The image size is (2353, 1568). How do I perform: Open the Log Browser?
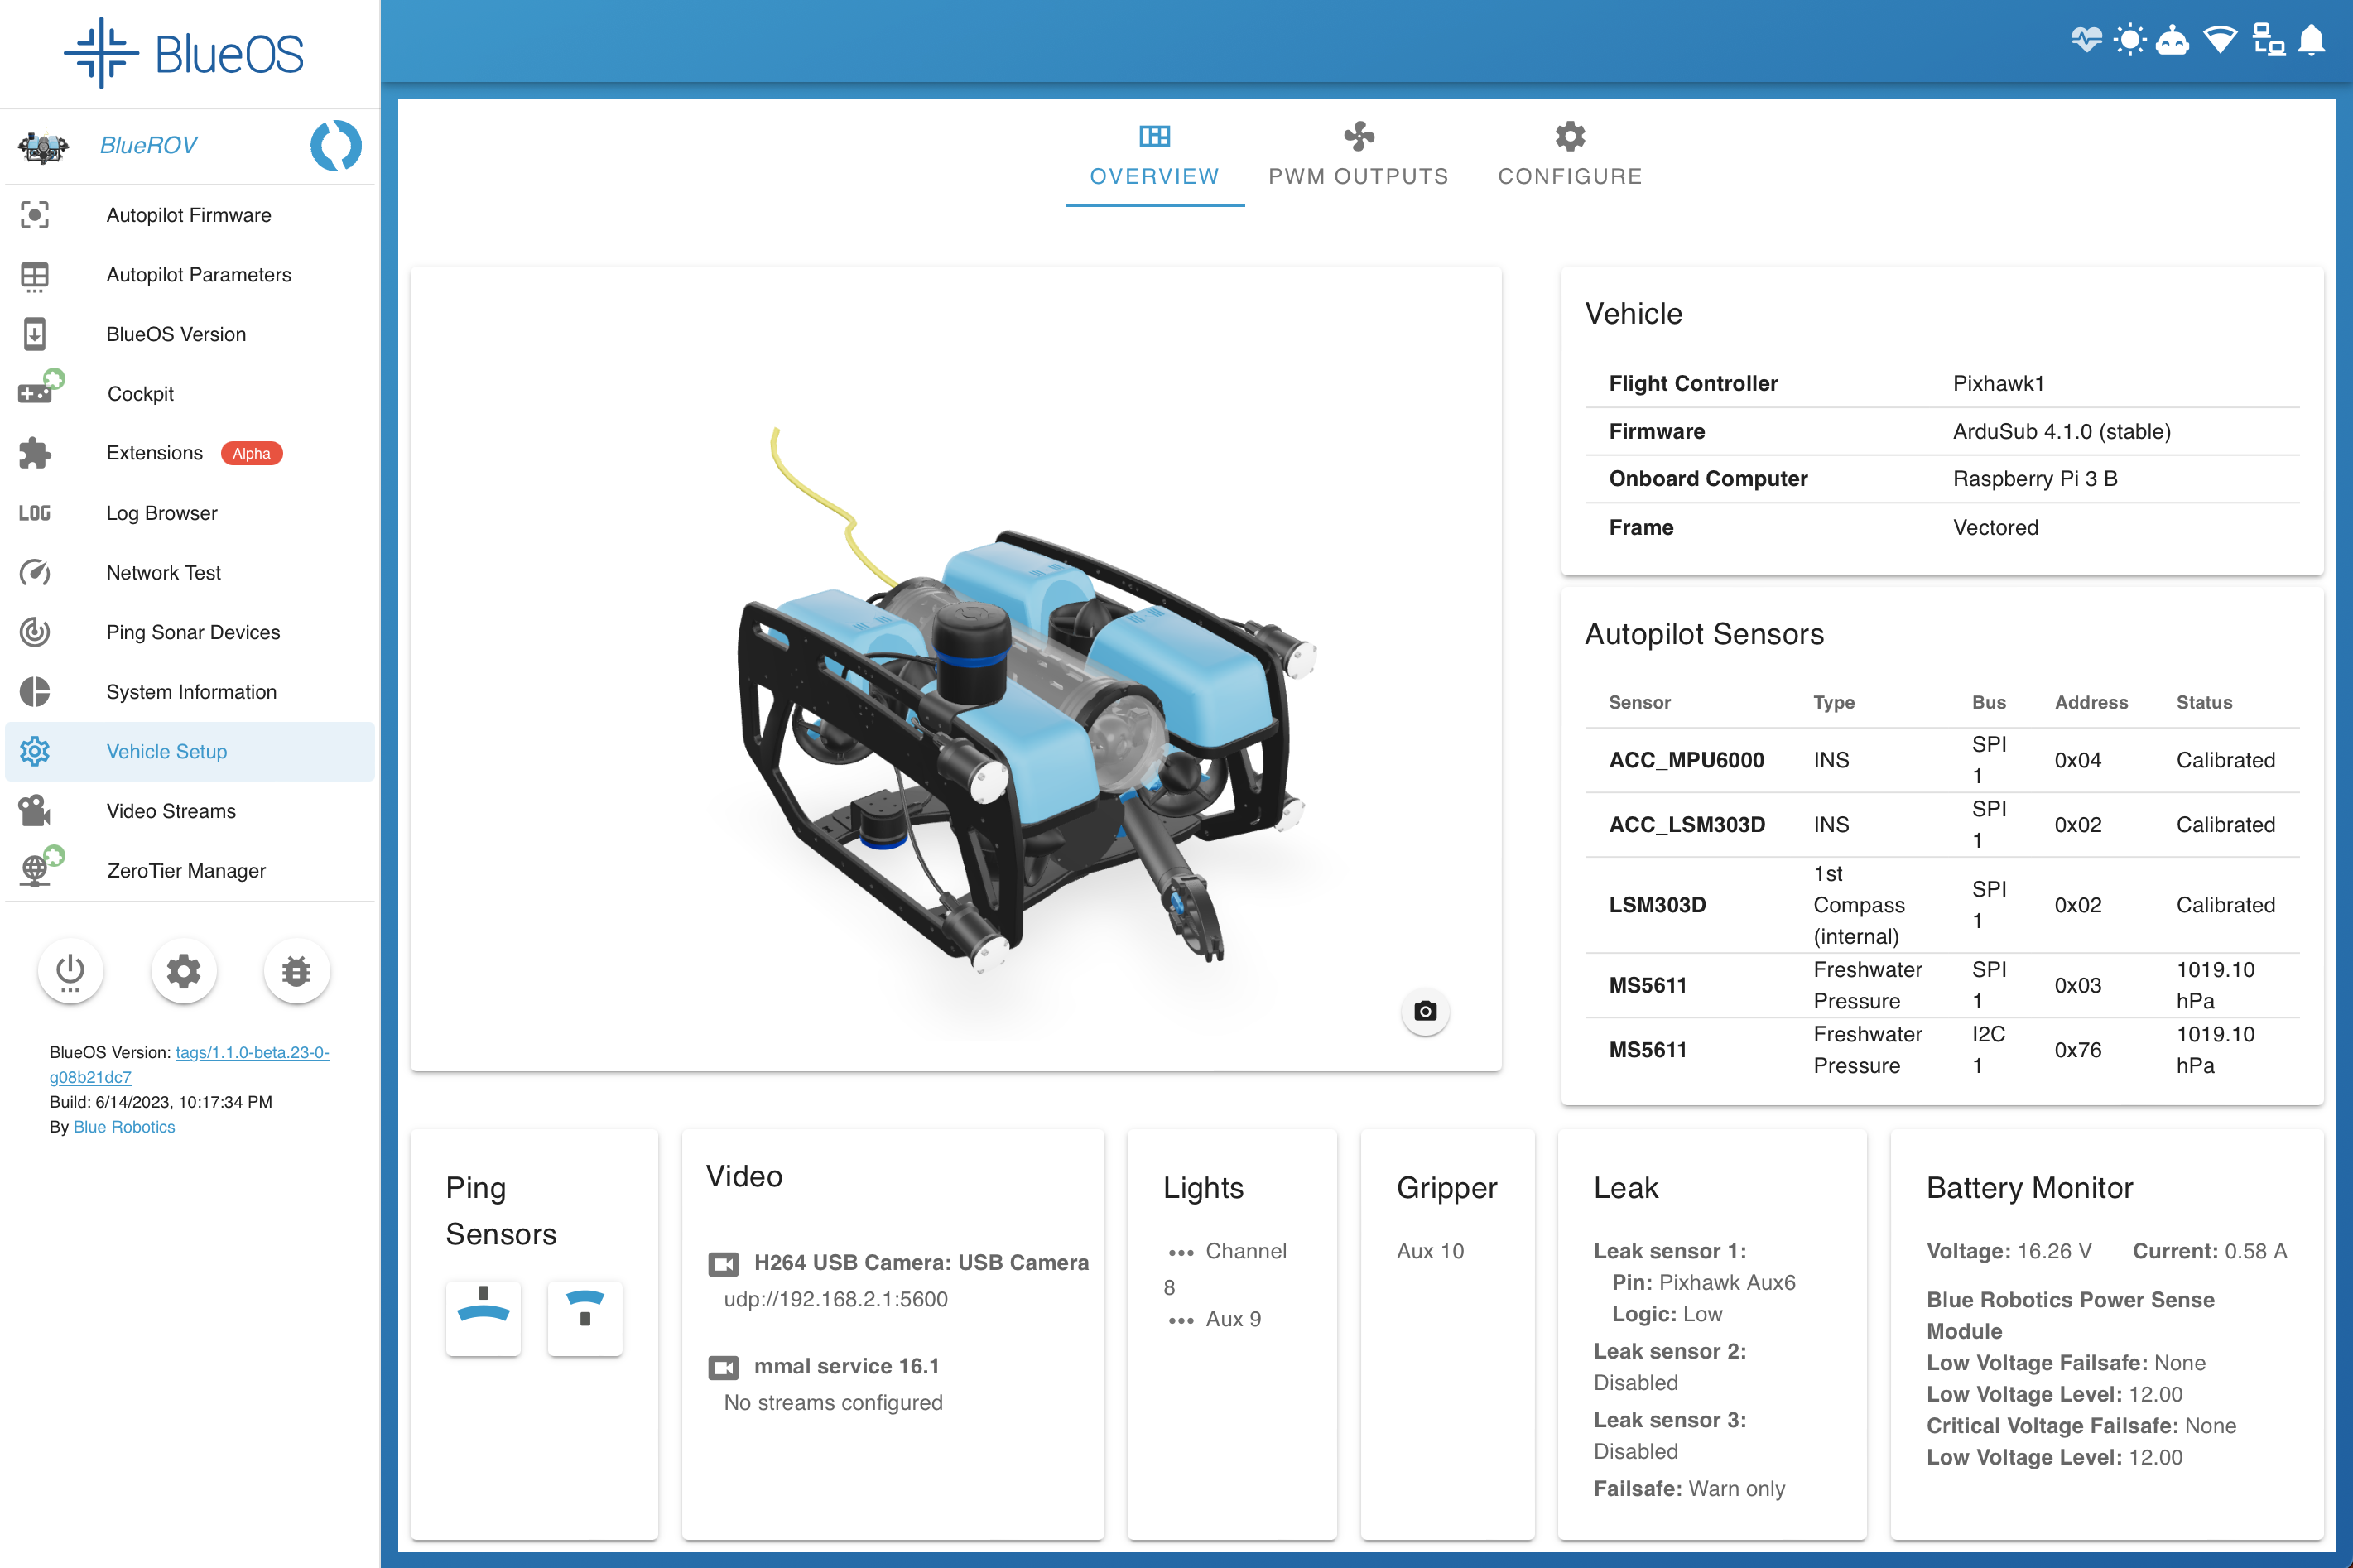pos(190,513)
